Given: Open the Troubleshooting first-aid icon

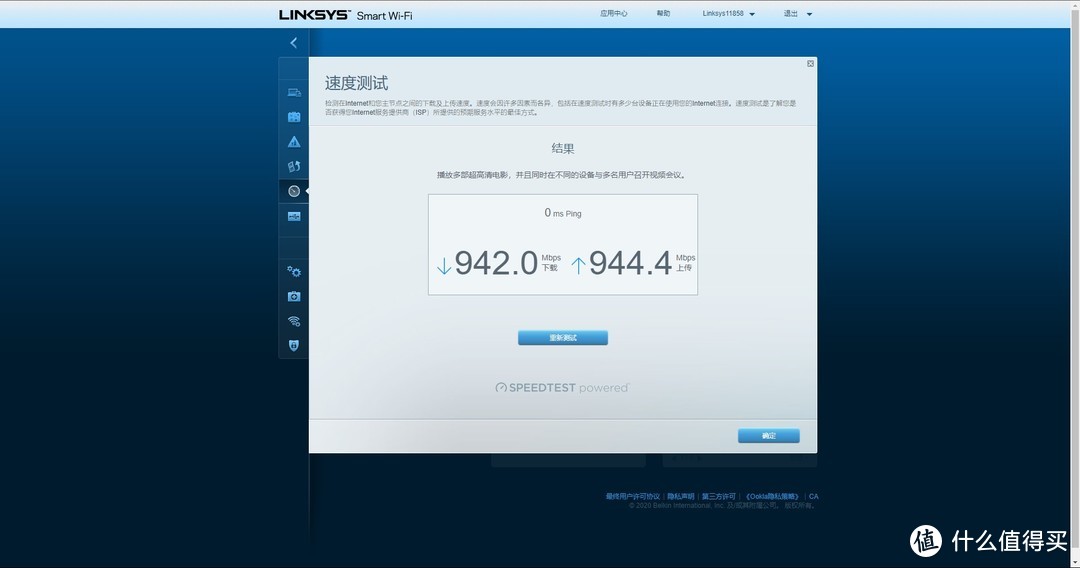Looking at the screenshot, I should pos(294,296).
